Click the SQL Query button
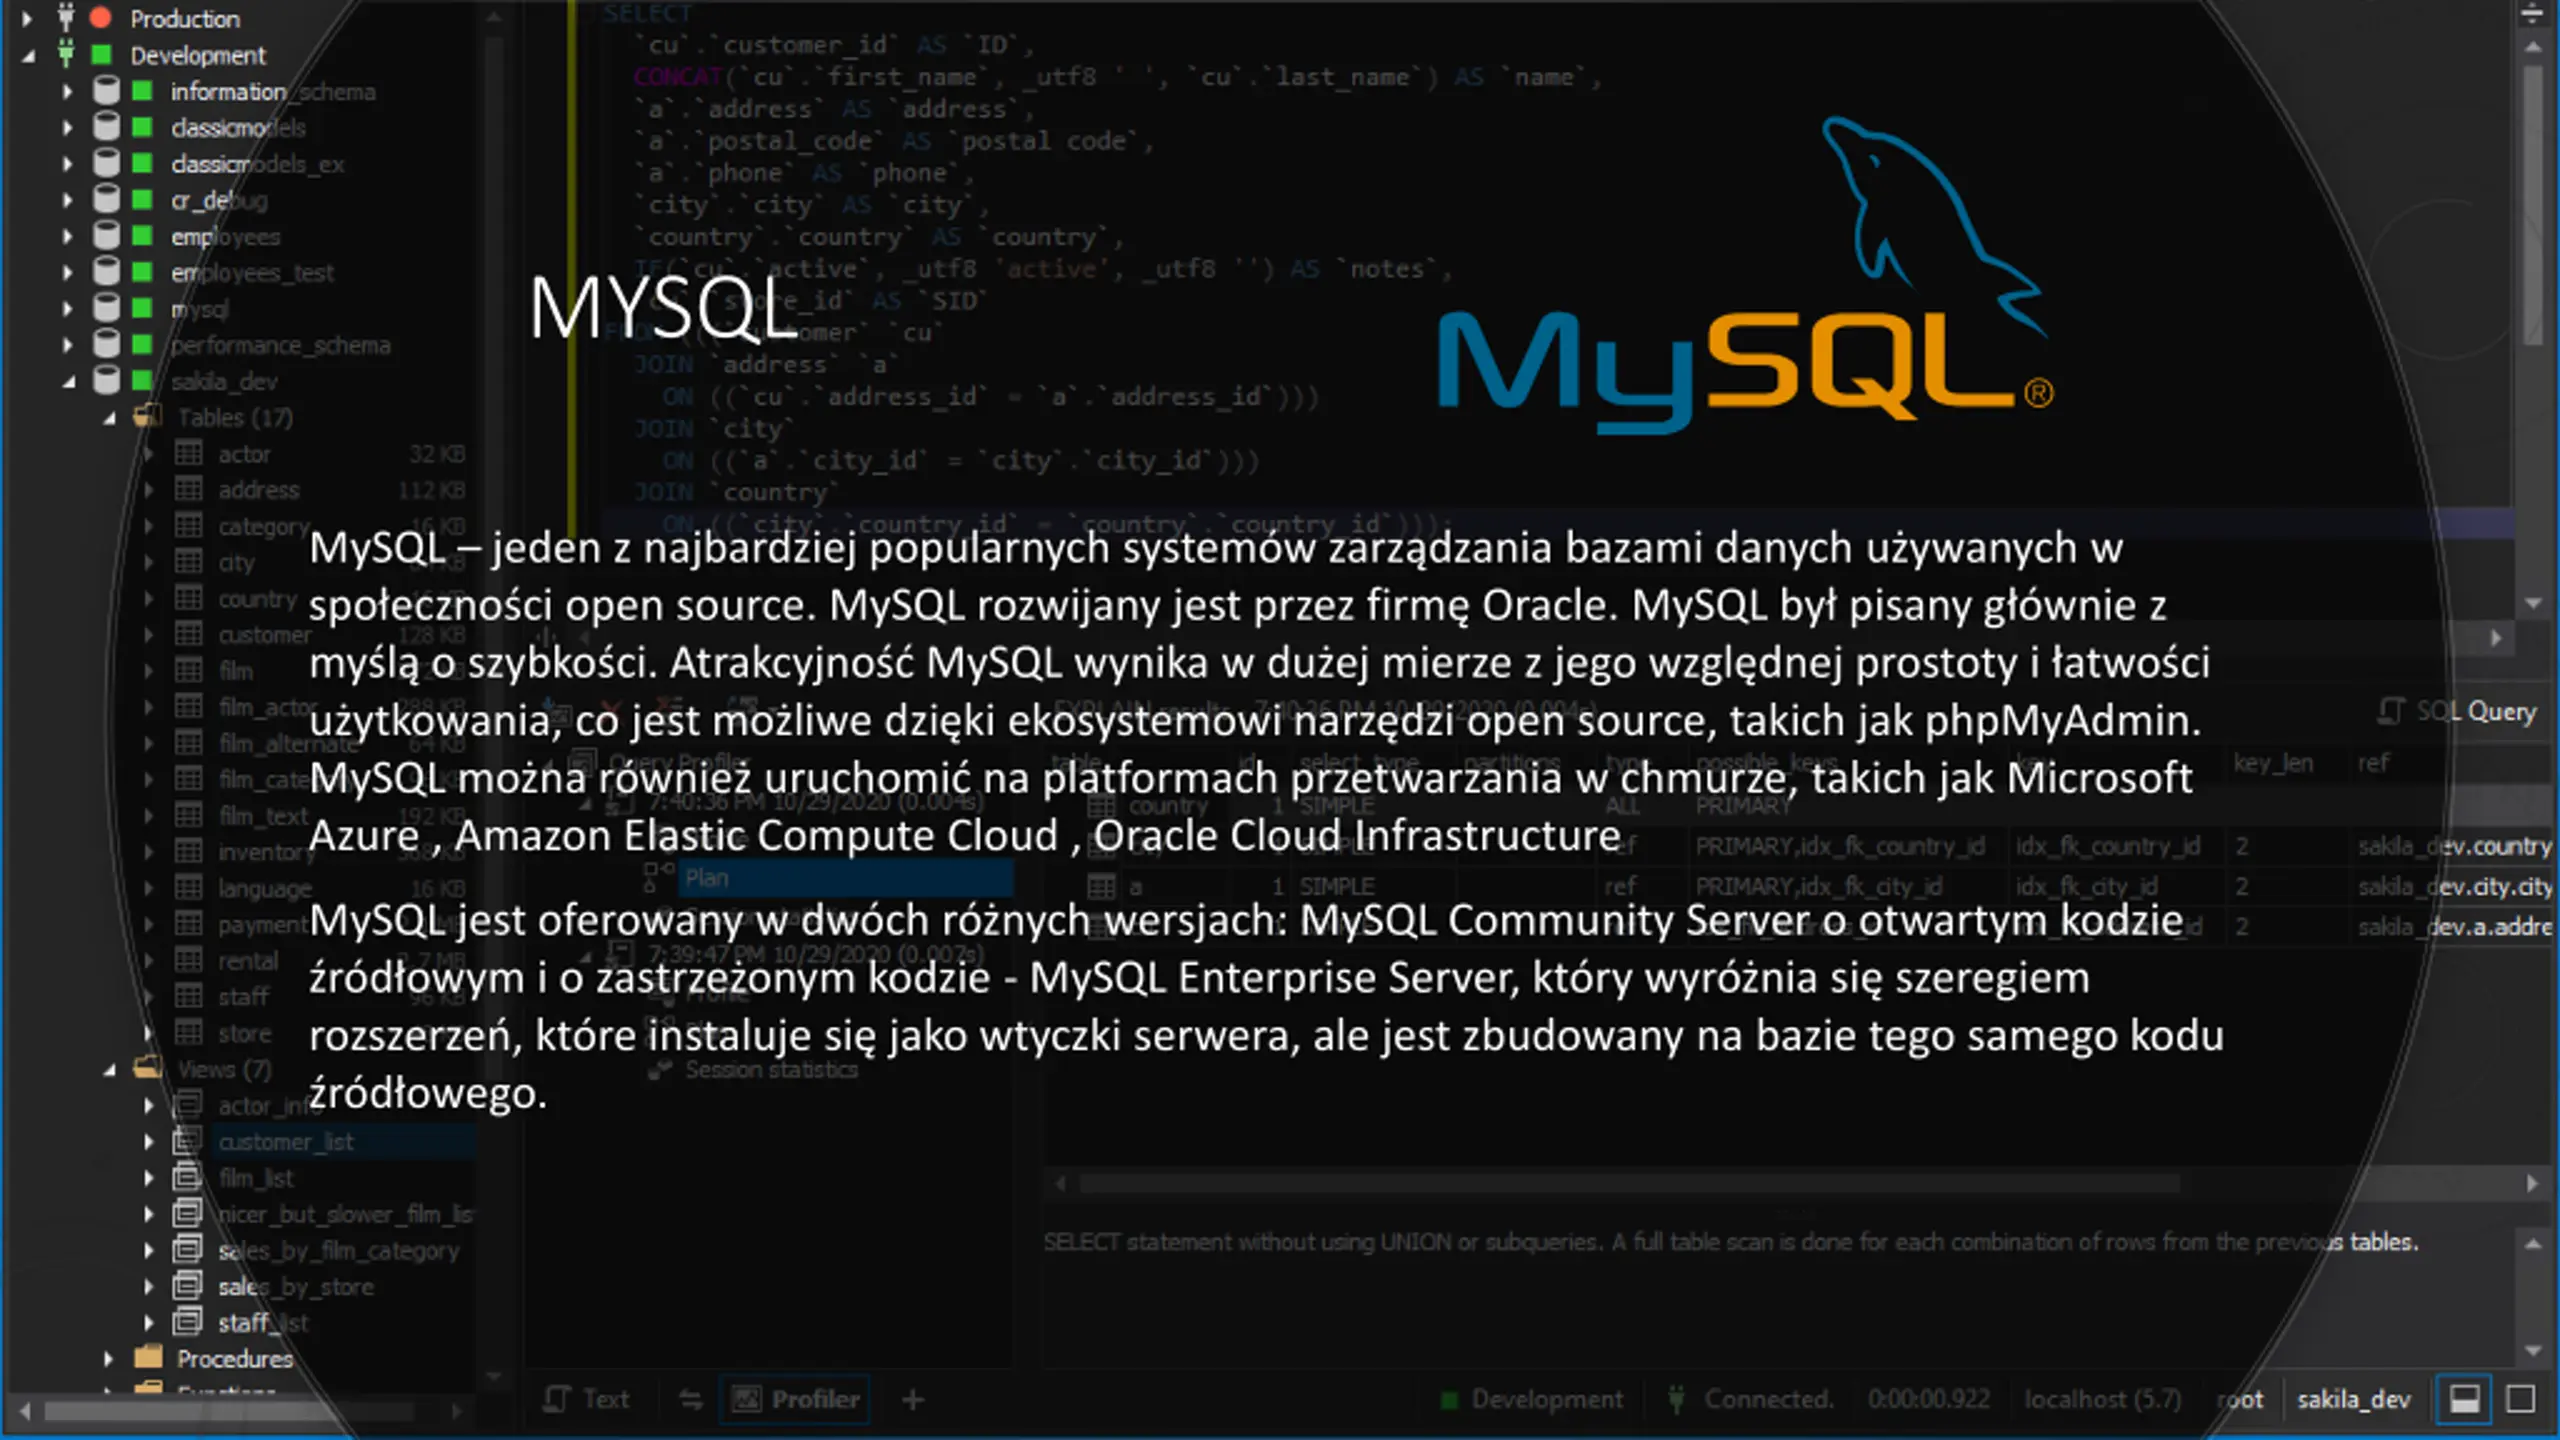The height and width of the screenshot is (1440, 2560). pyautogui.click(x=2457, y=711)
